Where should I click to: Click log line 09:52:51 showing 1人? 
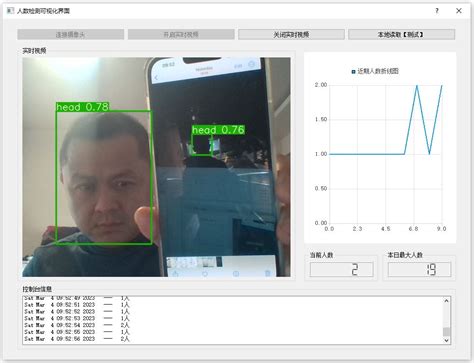77,305
